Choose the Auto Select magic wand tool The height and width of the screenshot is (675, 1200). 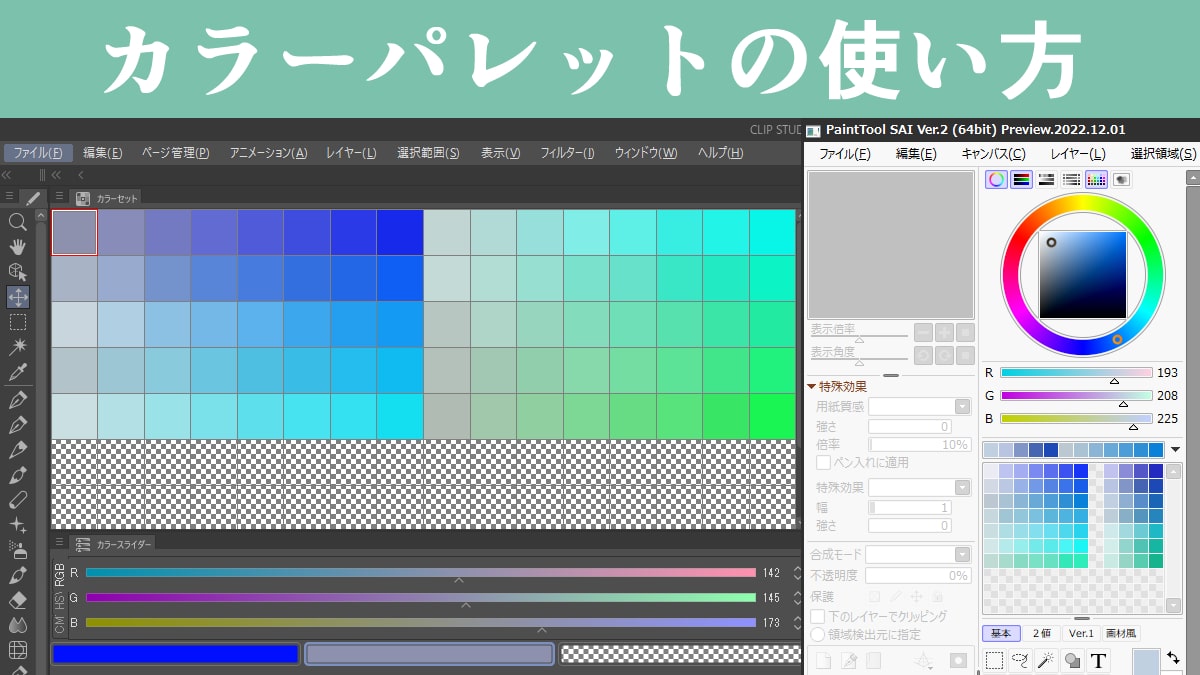tap(17, 347)
